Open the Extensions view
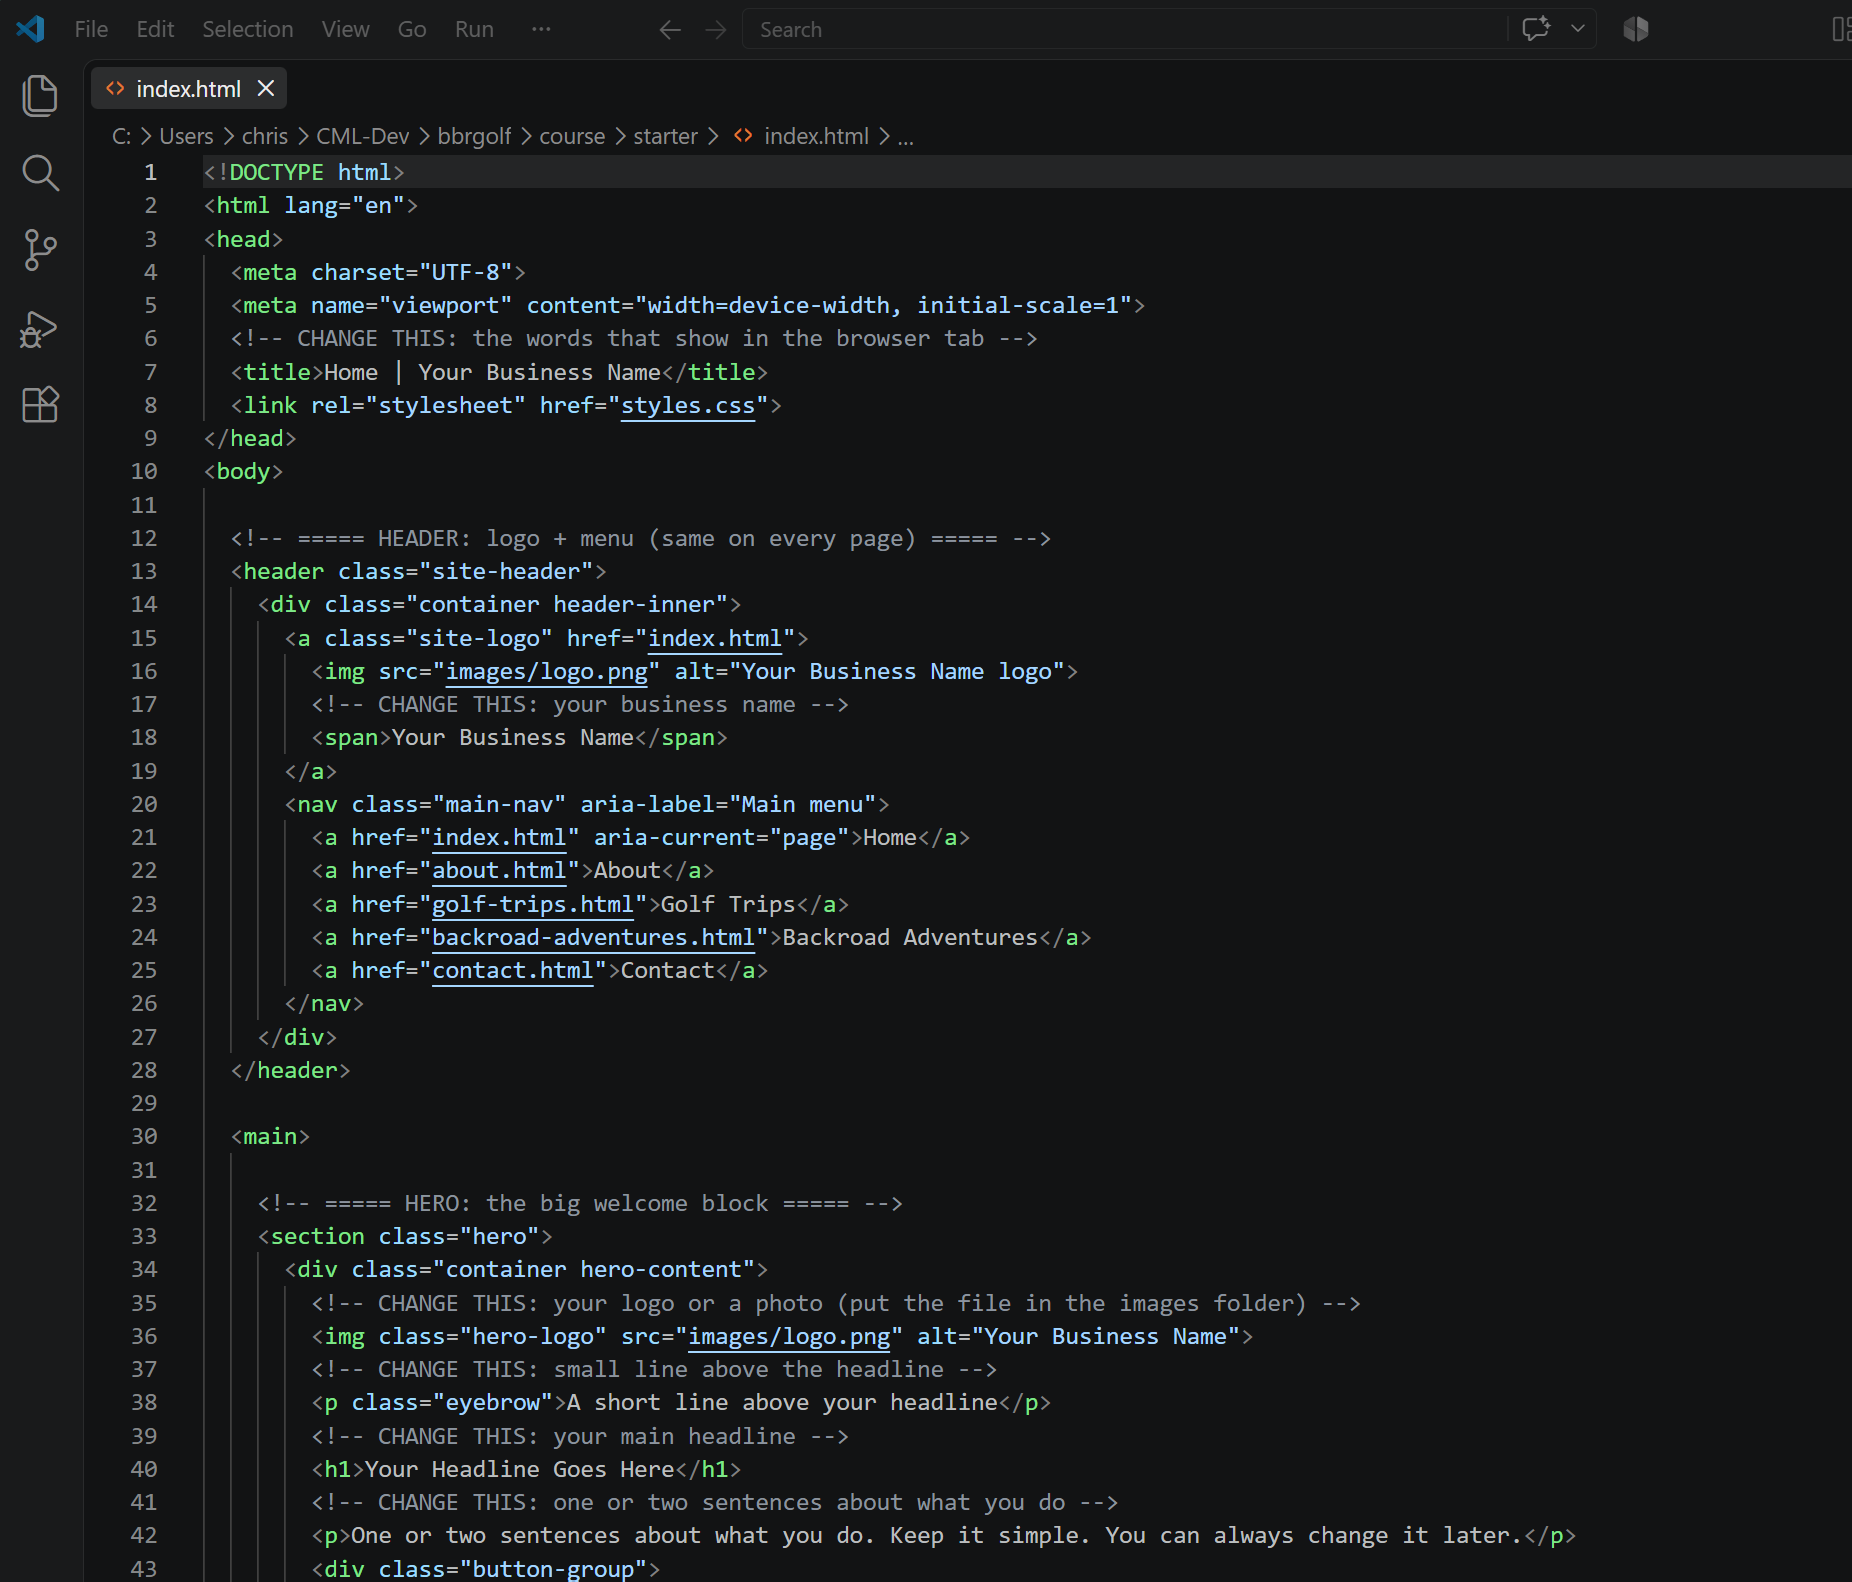Image resolution: width=1852 pixels, height=1582 pixels. [x=40, y=405]
